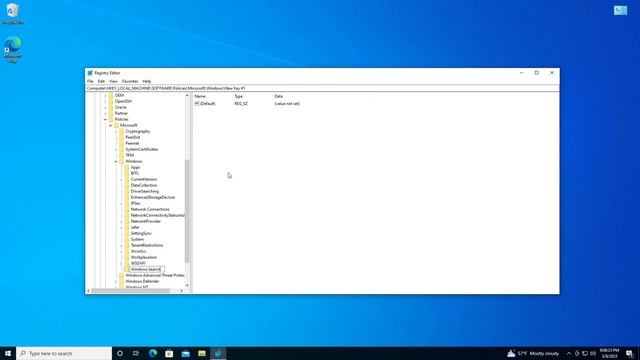Screen dimensions: 640x360
Task: Open the Mail app from the taskbar
Action: point(186,353)
